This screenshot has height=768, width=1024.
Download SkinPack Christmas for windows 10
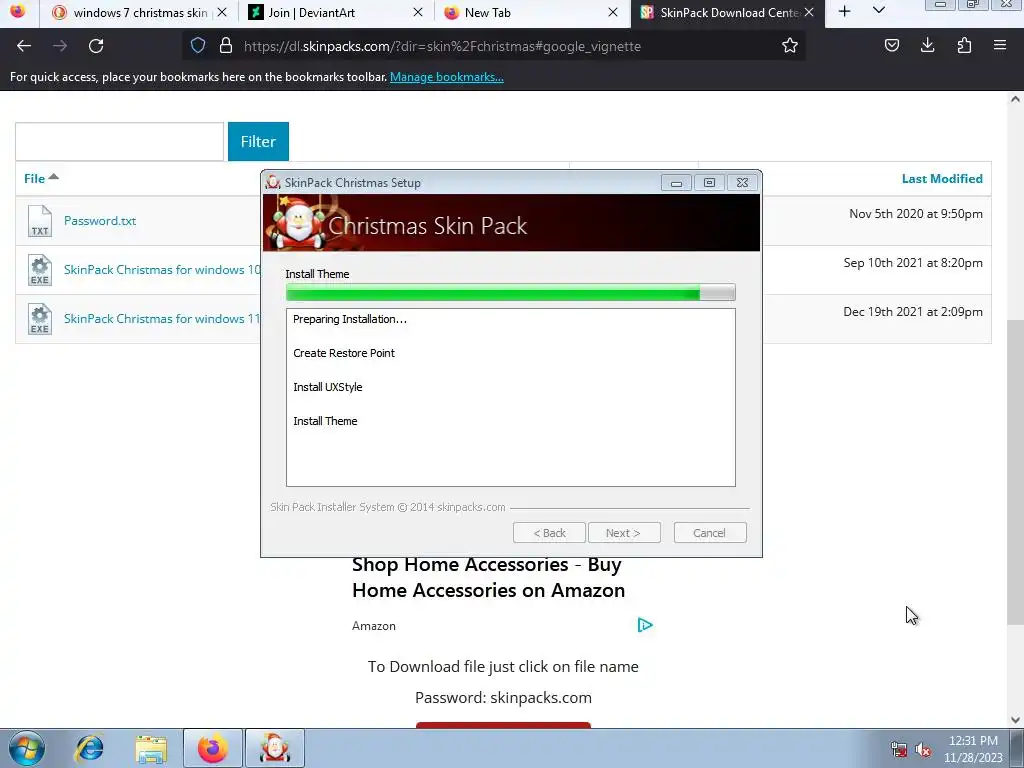pos(162,270)
